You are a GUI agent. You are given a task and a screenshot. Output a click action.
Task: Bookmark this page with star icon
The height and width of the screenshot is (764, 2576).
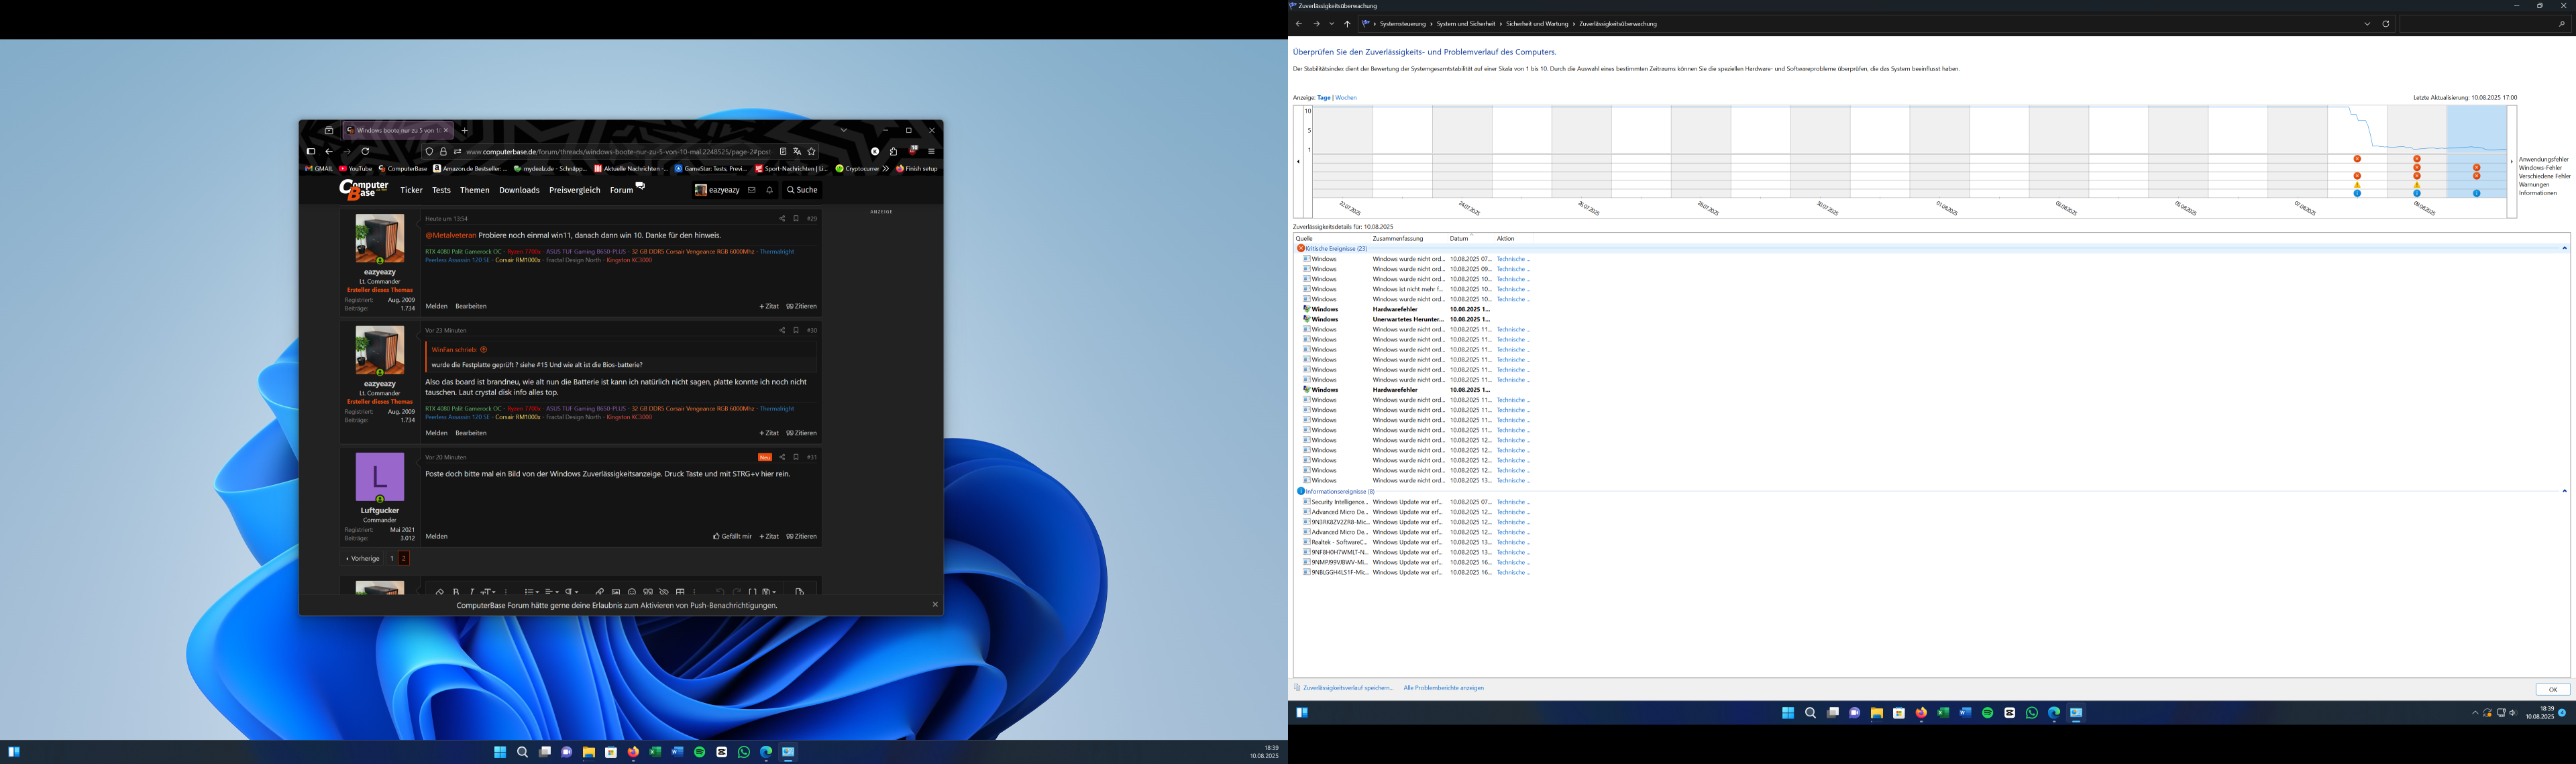812,152
